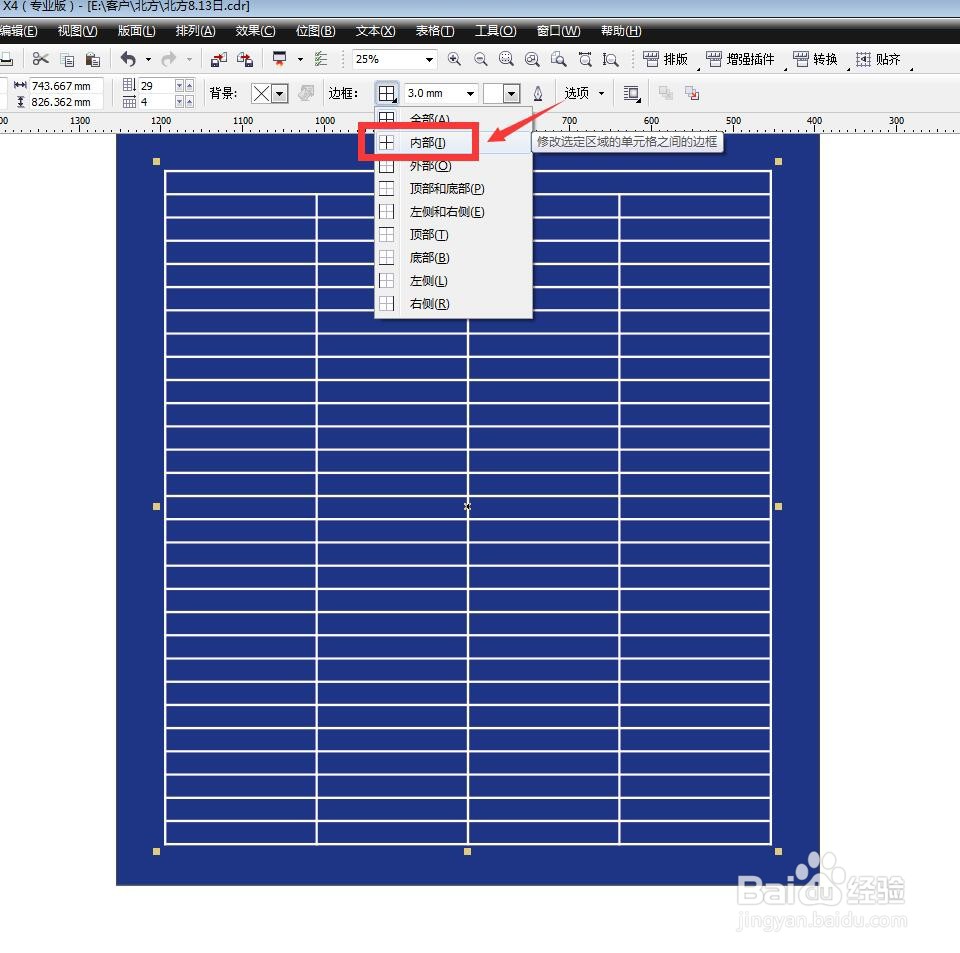Open the 文本(X) menu
Image resolution: width=960 pixels, height=953 pixels.
375,31
